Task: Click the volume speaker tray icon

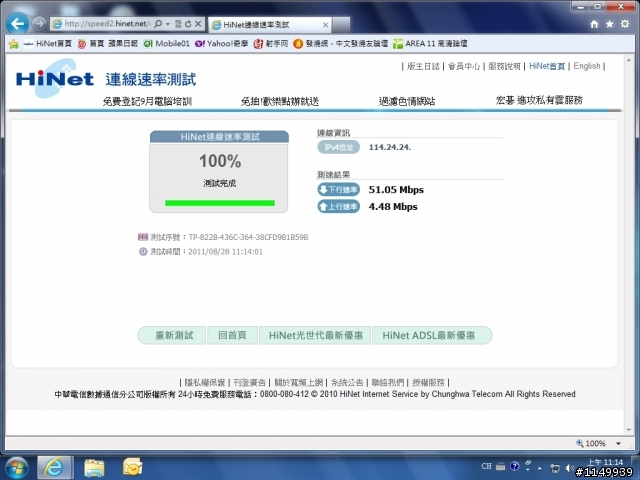Action: (x=568, y=468)
